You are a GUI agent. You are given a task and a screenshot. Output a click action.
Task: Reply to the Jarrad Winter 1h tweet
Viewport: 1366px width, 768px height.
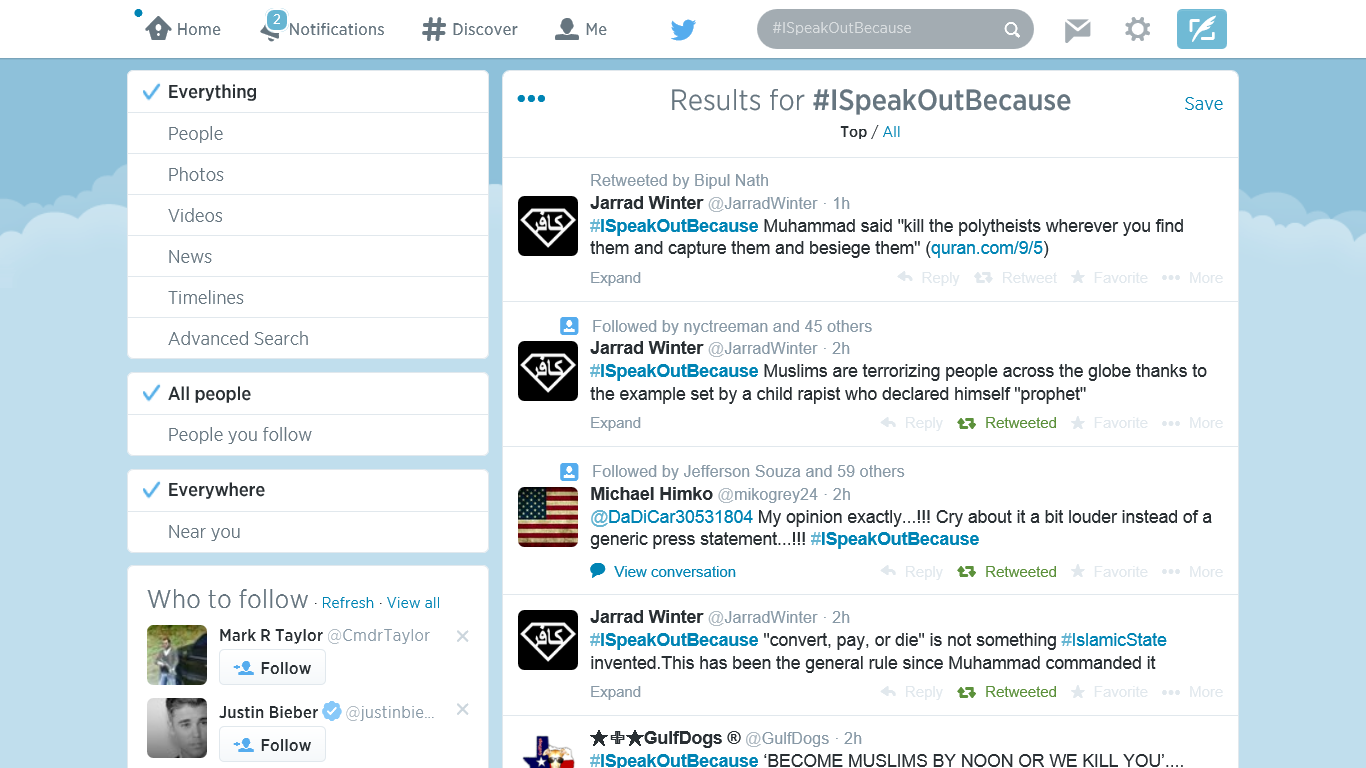pyautogui.click(x=929, y=278)
